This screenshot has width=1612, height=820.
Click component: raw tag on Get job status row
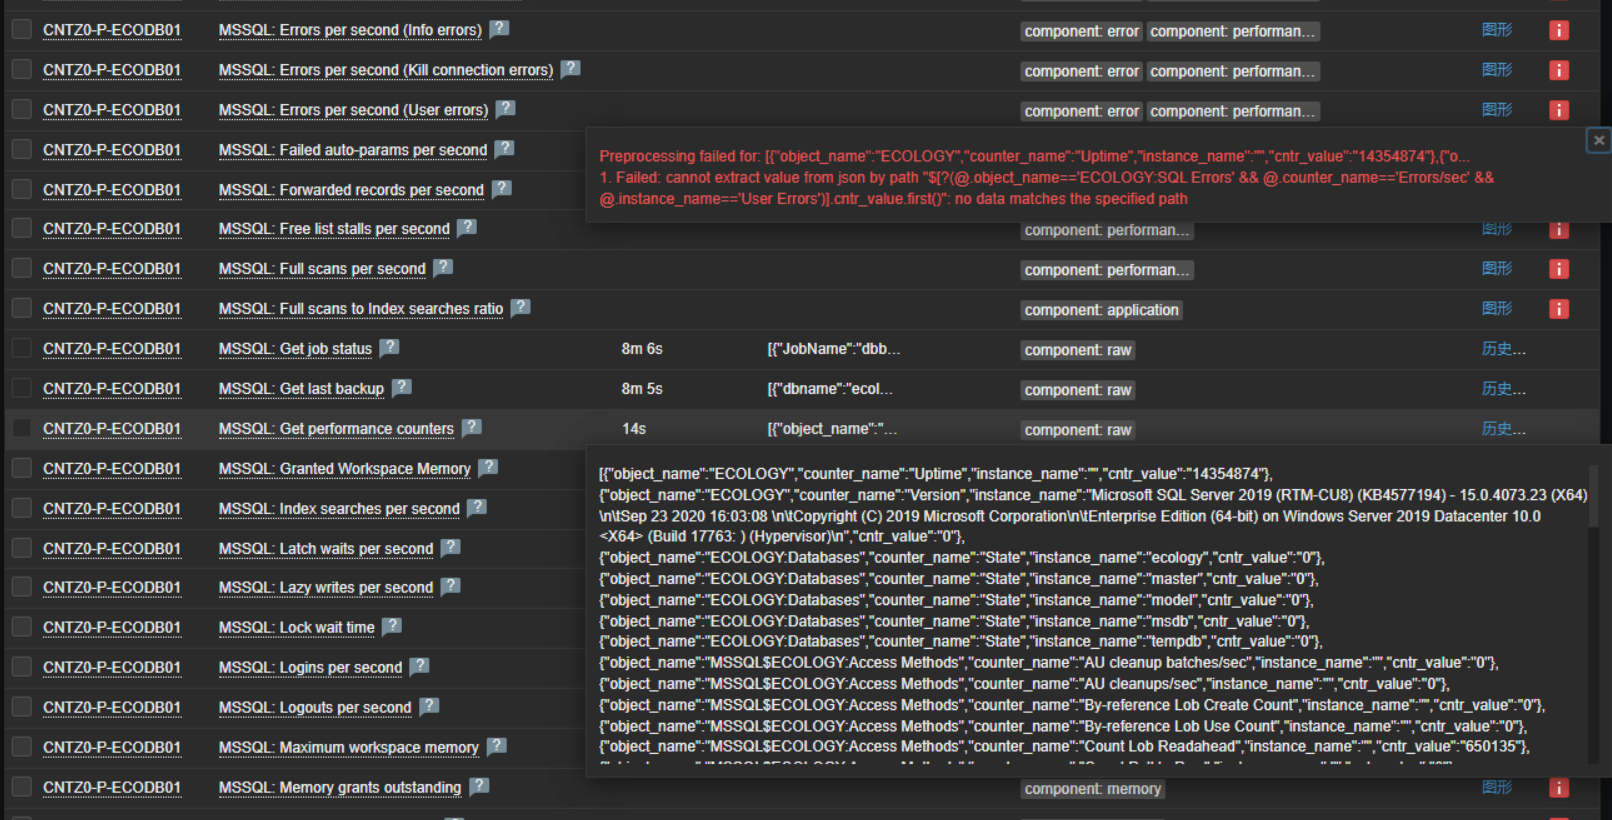point(1077,350)
